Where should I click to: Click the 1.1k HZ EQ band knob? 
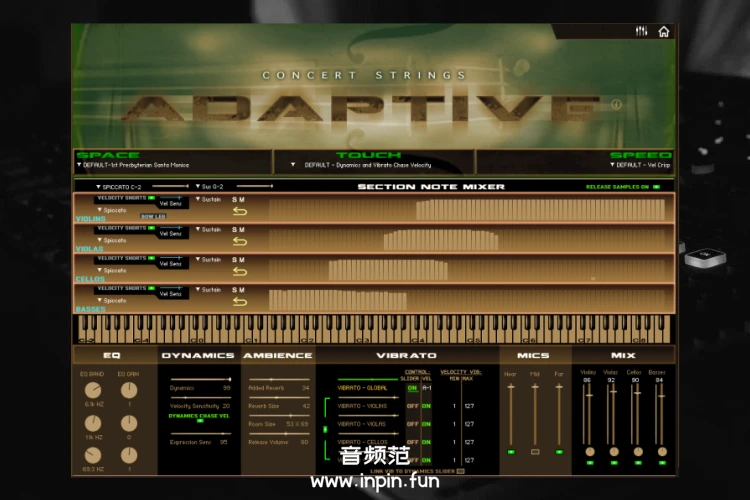click(x=93, y=423)
